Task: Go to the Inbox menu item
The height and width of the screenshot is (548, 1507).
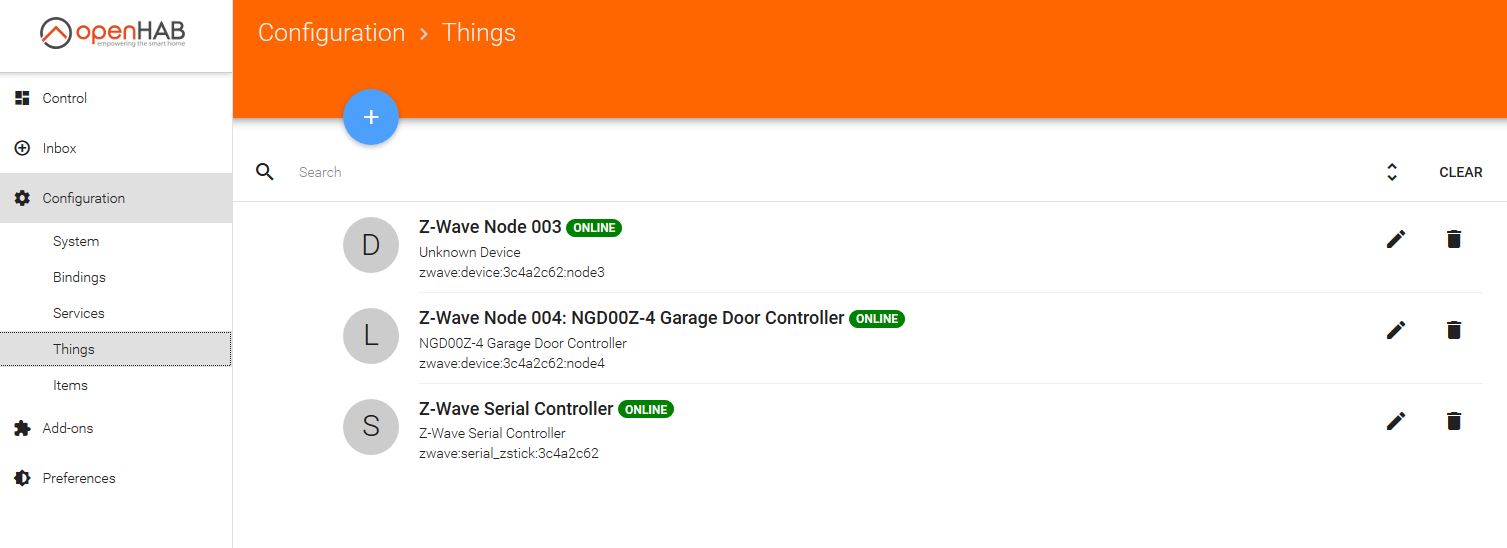Action: (x=60, y=148)
